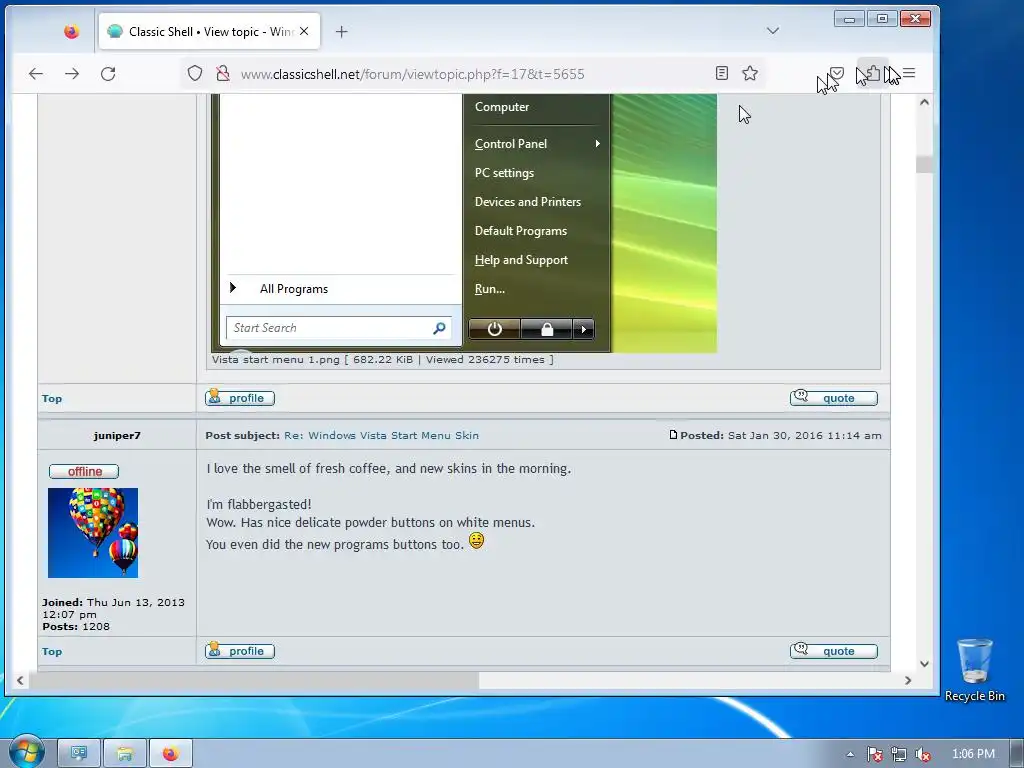Close the Classic Shell tab
Image resolution: width=1024 pixels, height=768 pixels.
point(304,31)
